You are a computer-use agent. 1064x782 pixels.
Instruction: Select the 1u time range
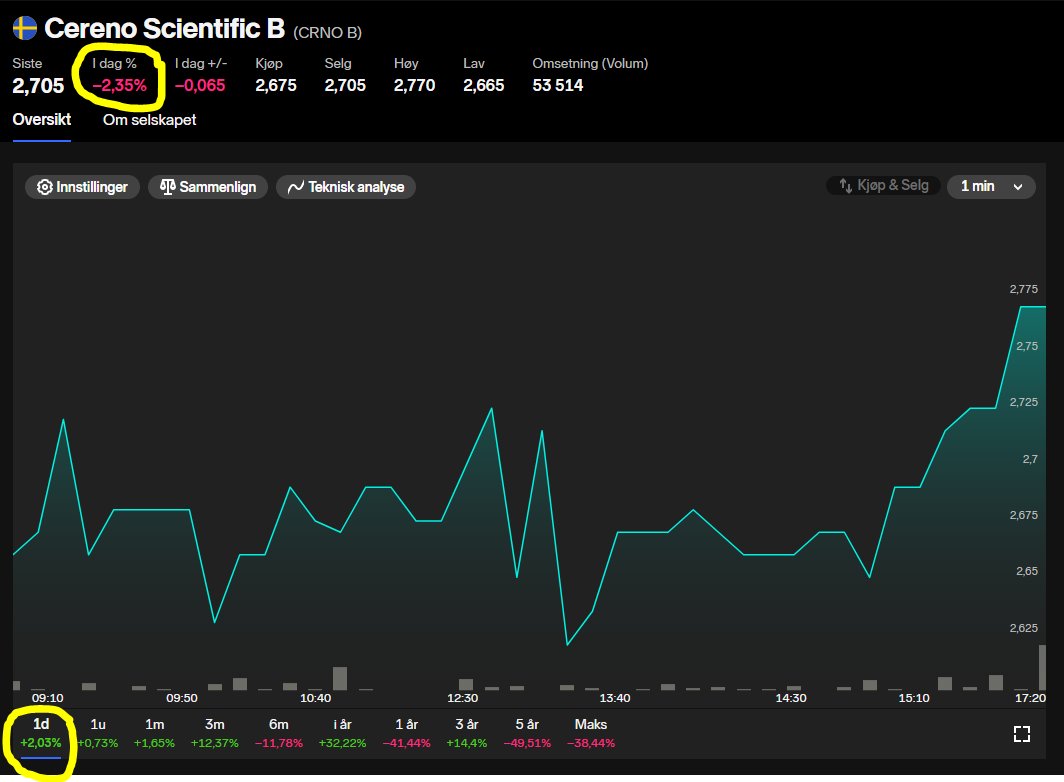tap(98, 733)
